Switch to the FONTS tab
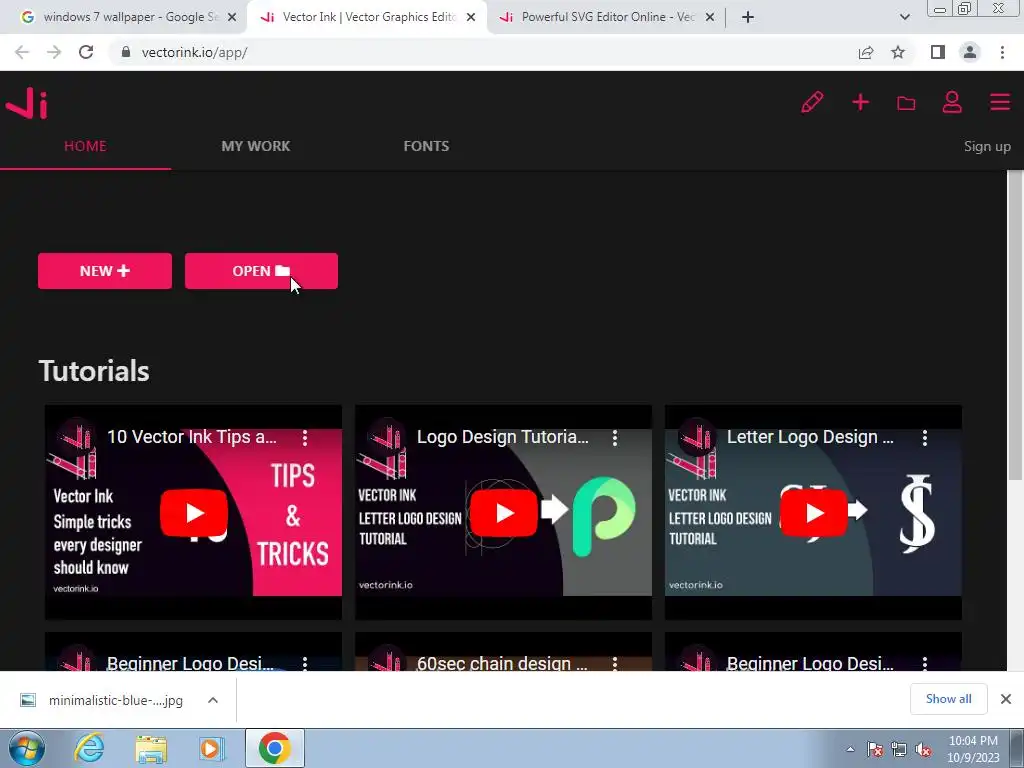The image size is (1024, 768). [x=426, y=146]
